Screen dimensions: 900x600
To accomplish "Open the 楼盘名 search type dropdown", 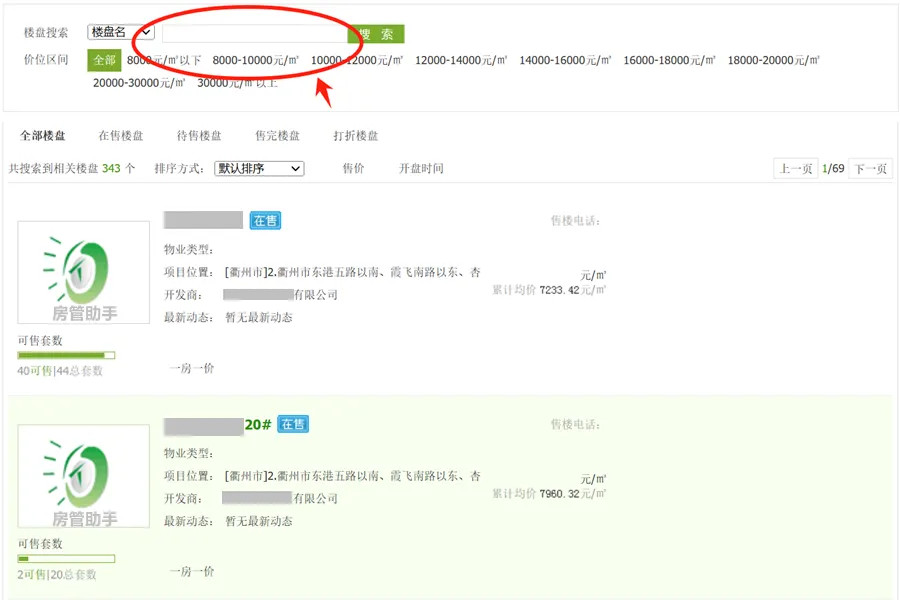I will pyautogui.click(x=120, y=31).
